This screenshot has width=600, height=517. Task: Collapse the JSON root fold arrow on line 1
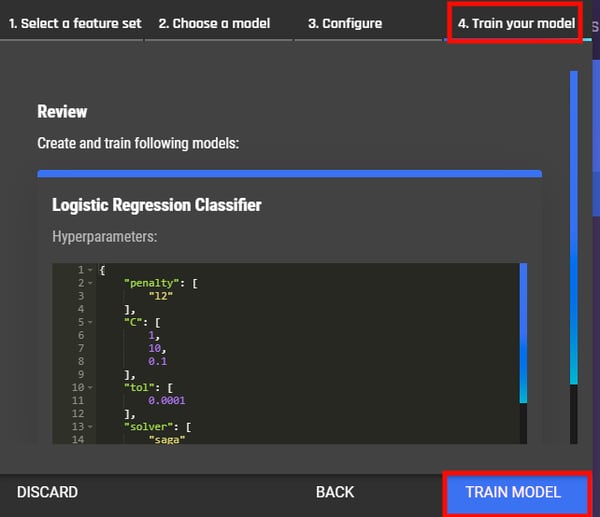[x=90, y=270]
